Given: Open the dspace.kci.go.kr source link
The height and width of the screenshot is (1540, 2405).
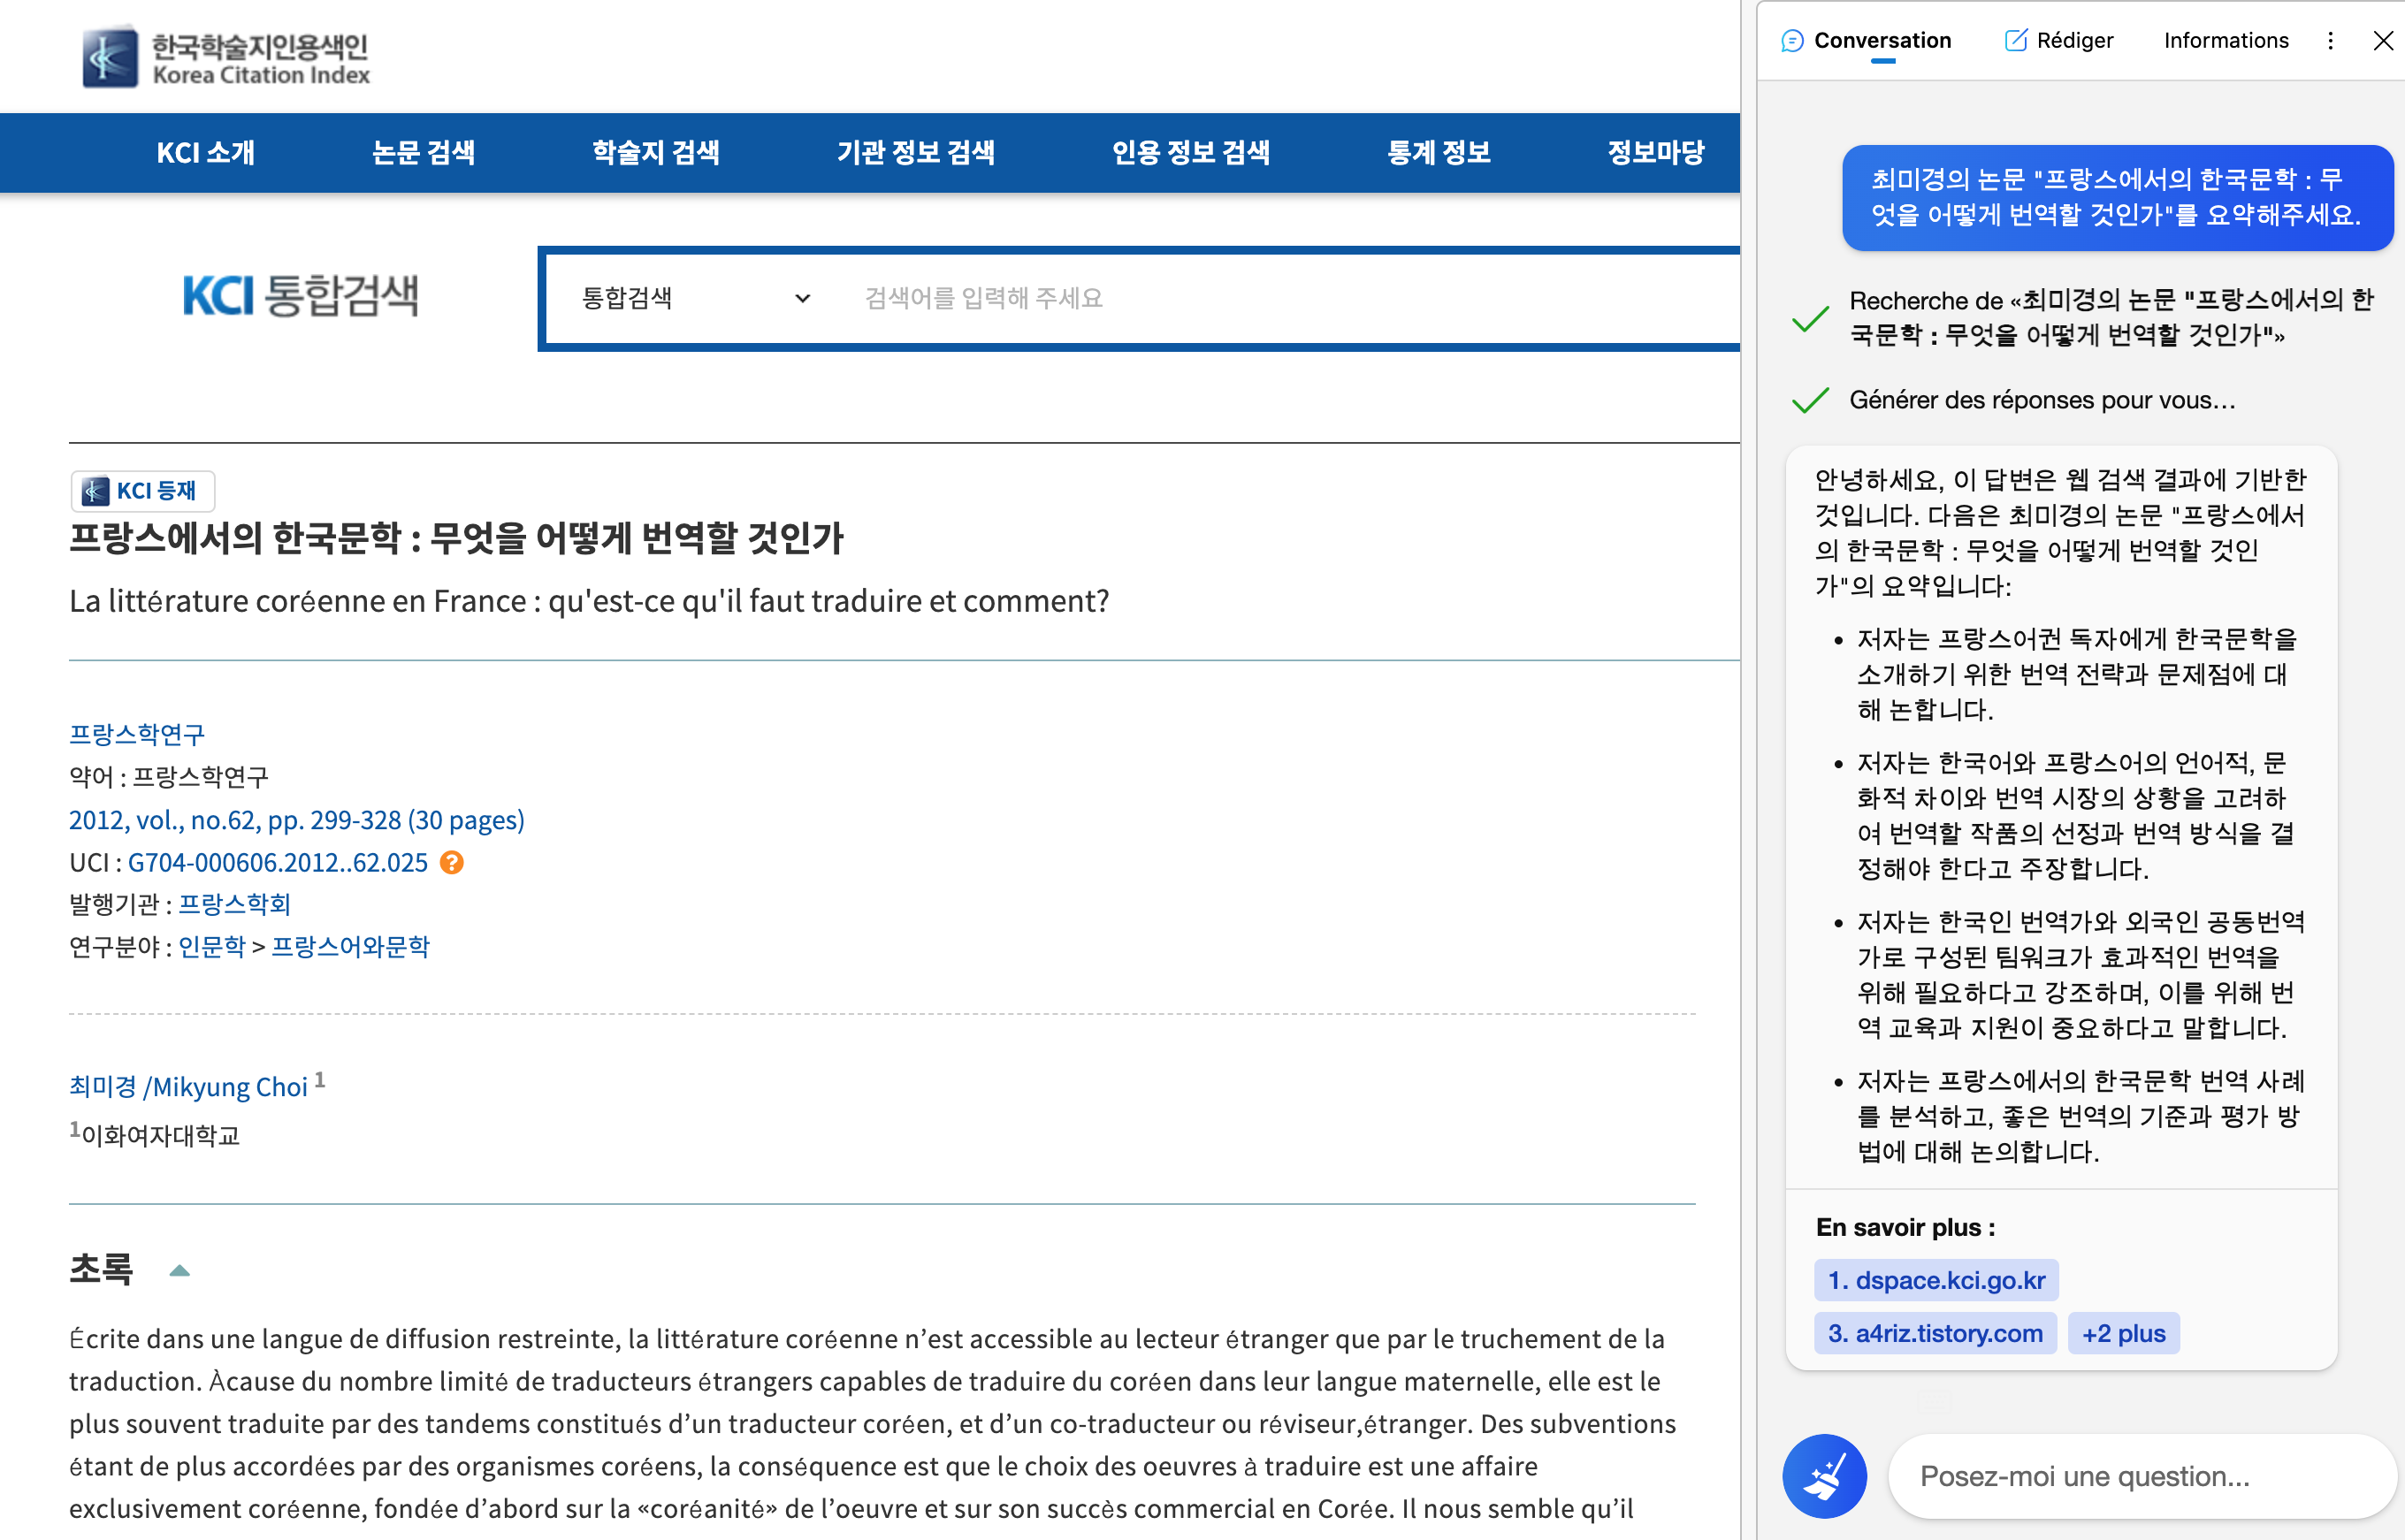Looking at the screenshot, I should click(1936, 1280).
